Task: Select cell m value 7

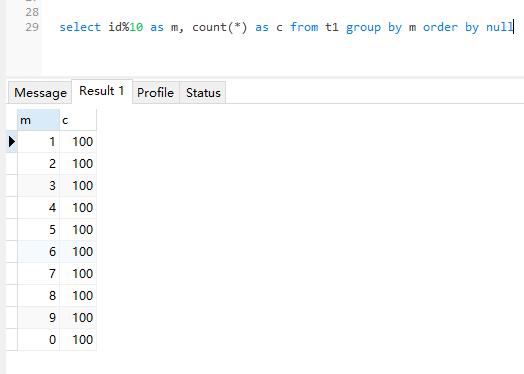Action: click(x=38, y=274)
